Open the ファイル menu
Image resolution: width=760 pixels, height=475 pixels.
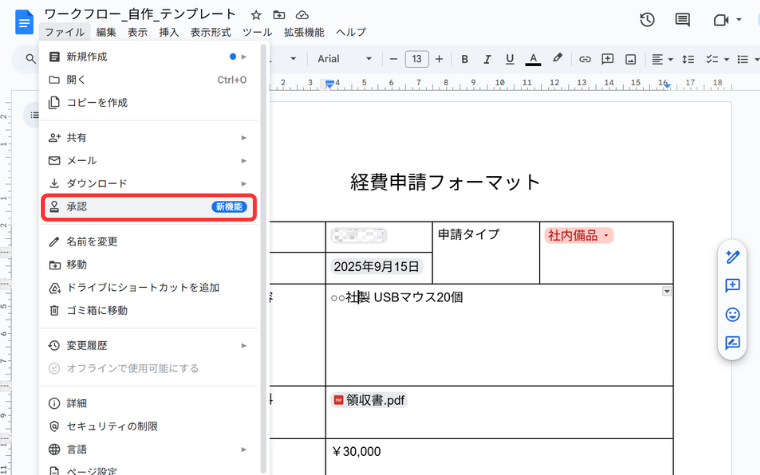(x=64, y=32)
